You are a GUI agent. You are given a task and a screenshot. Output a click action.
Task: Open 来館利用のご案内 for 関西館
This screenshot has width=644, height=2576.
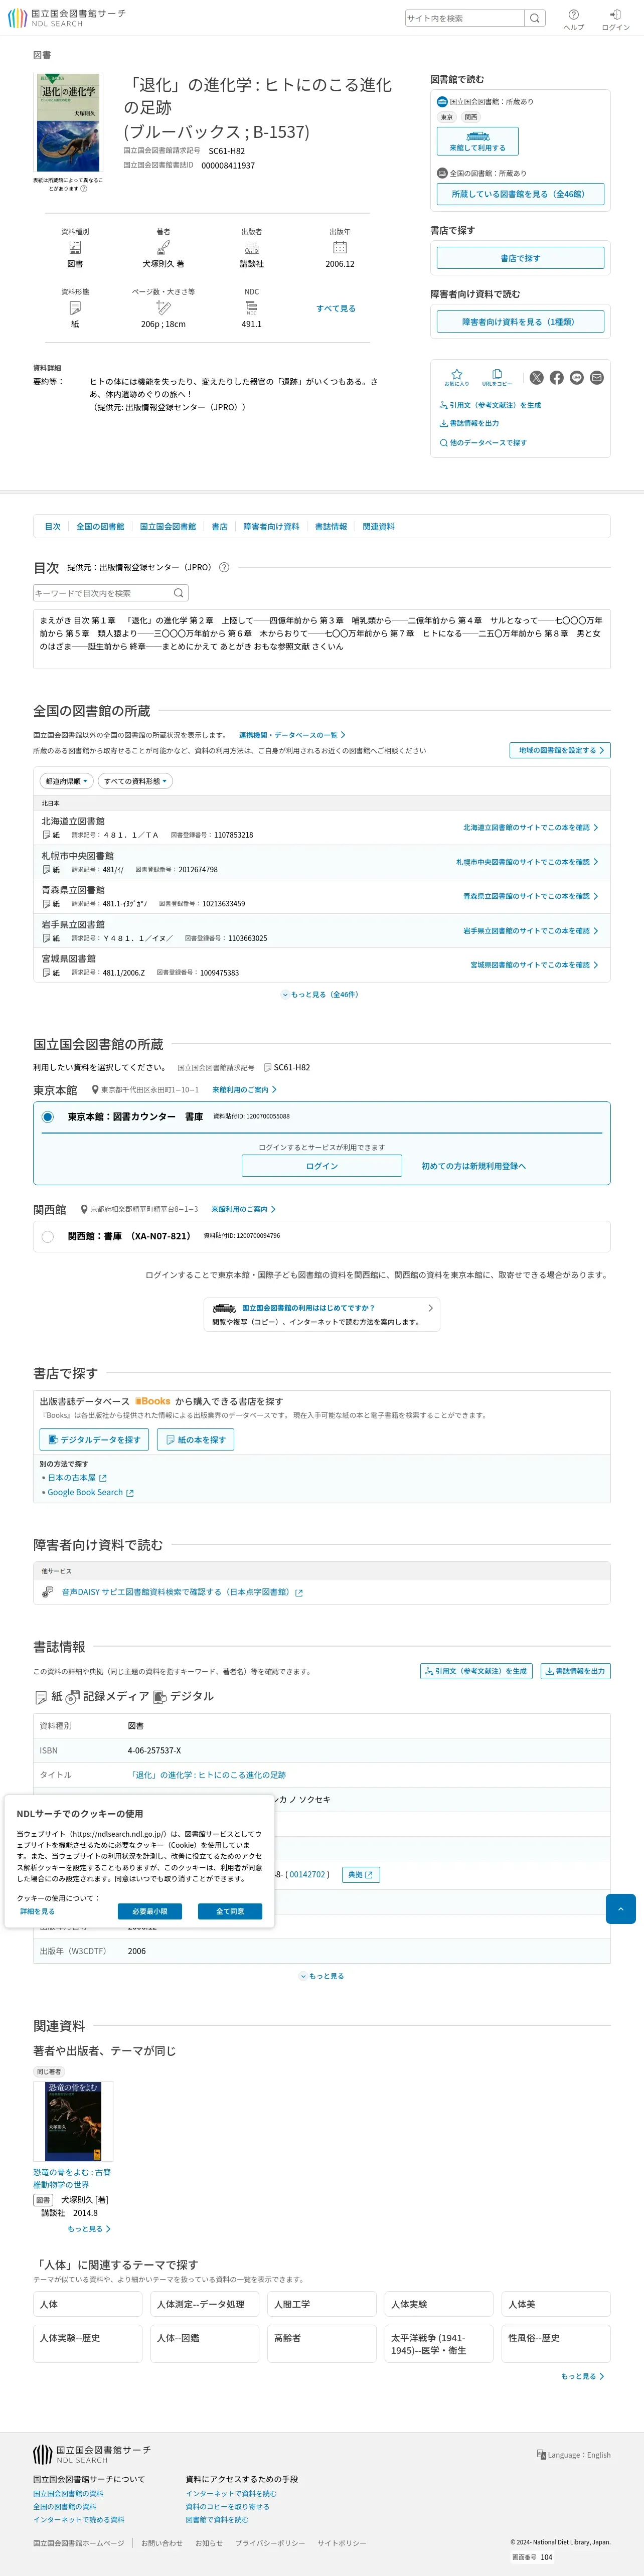(244, 1209)
